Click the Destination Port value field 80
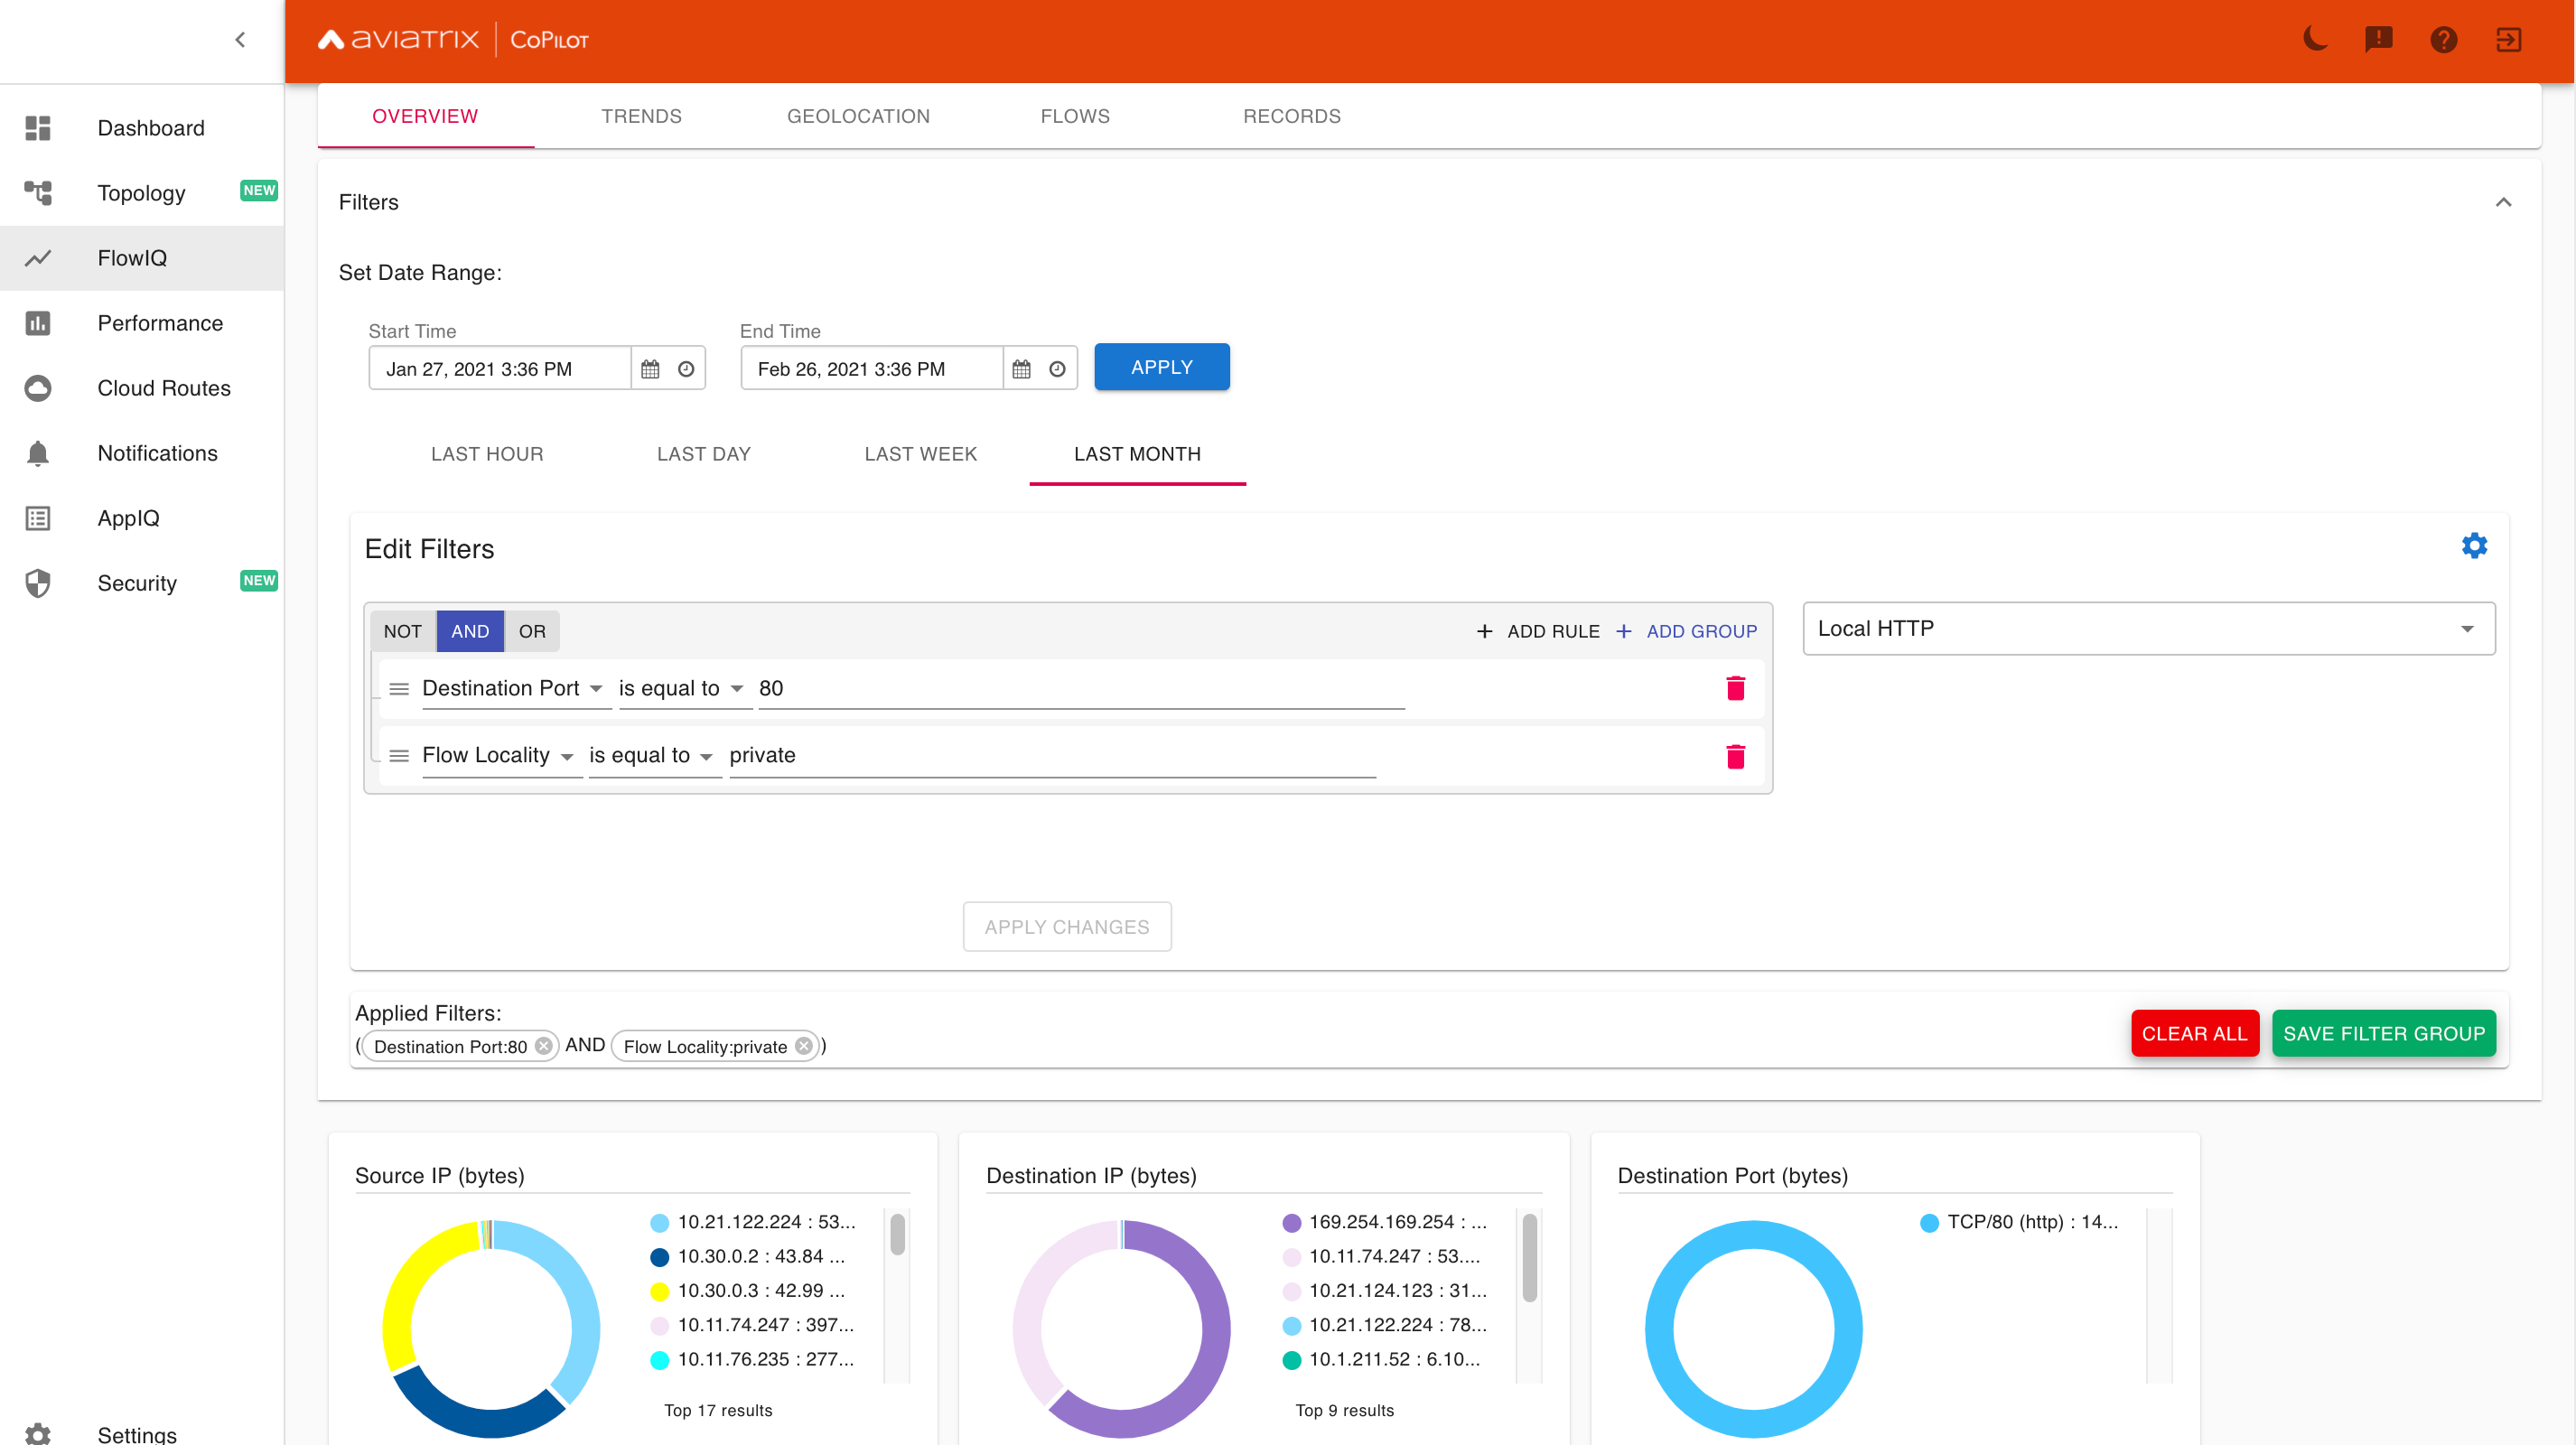Viewport: 2576px width, 1445px height. point(1082,689)
